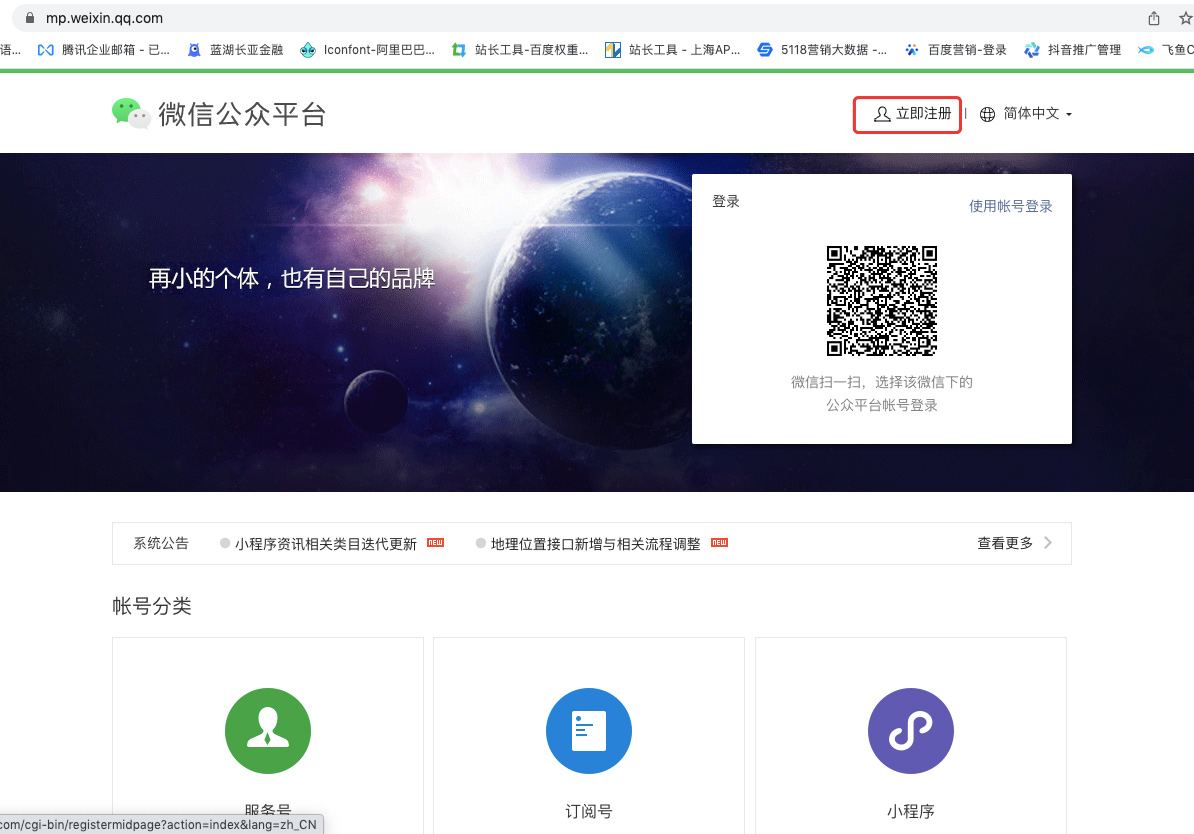1194x834 pixels.
Task: Open 百度营销-登录 bookmark
Action: point(956,50)
